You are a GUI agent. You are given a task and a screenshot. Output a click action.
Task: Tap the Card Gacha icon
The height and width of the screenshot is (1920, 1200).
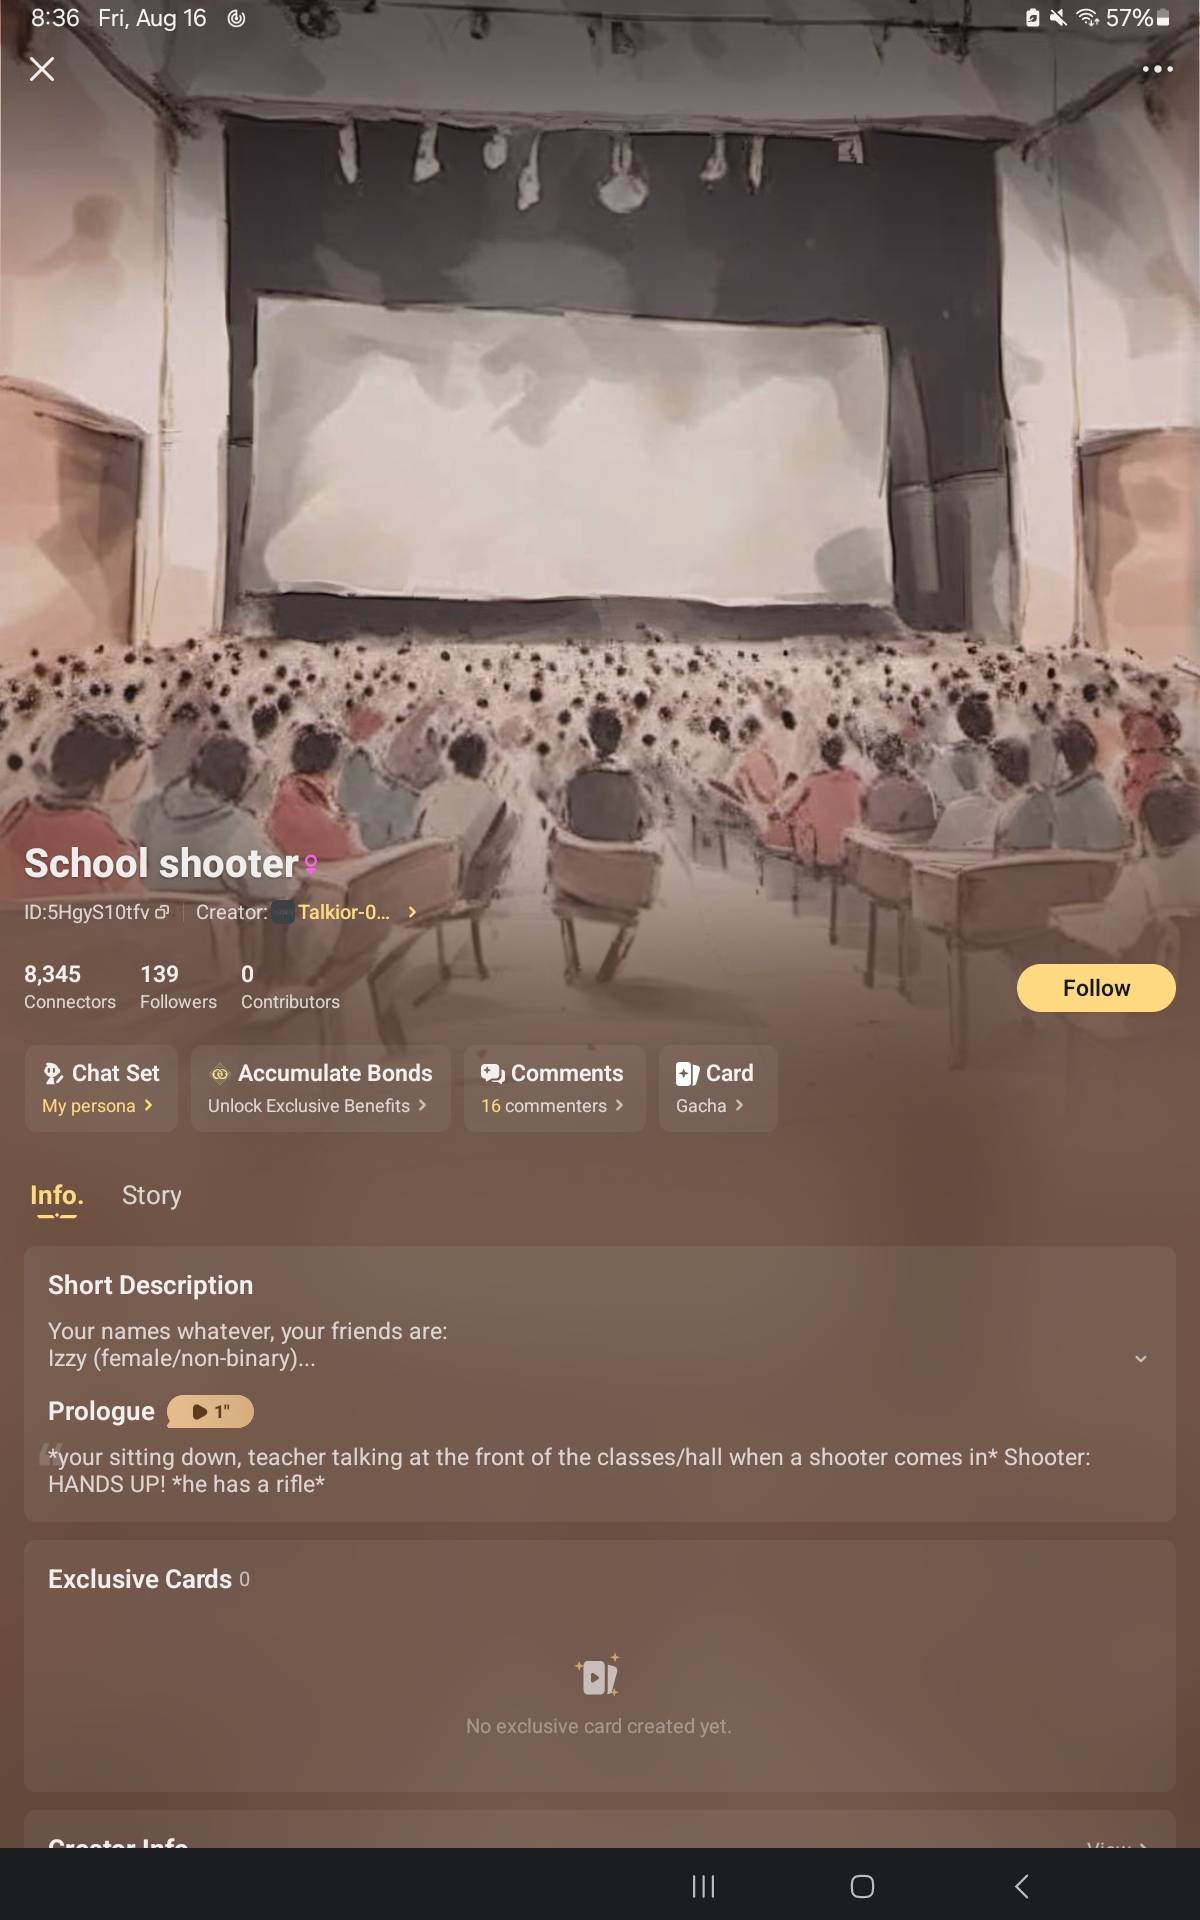tap(688, 1073)
